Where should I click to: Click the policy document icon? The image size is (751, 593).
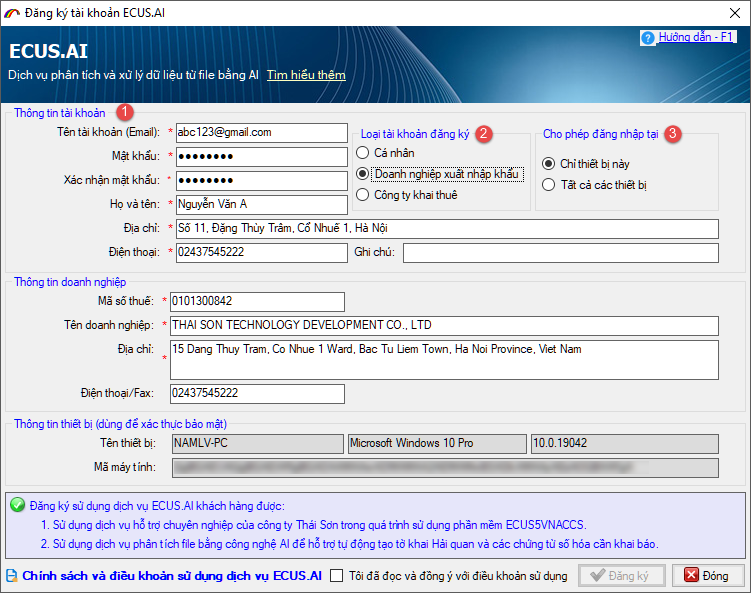point(12,576)
